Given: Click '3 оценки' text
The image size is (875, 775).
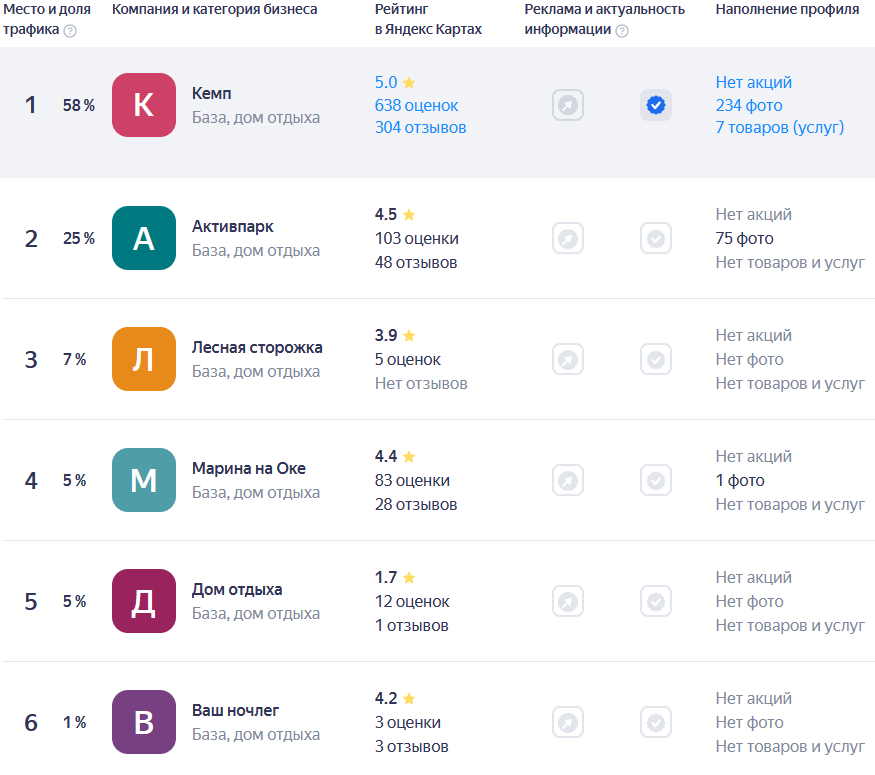Looking at the screenshot, I should pos(407,723).
